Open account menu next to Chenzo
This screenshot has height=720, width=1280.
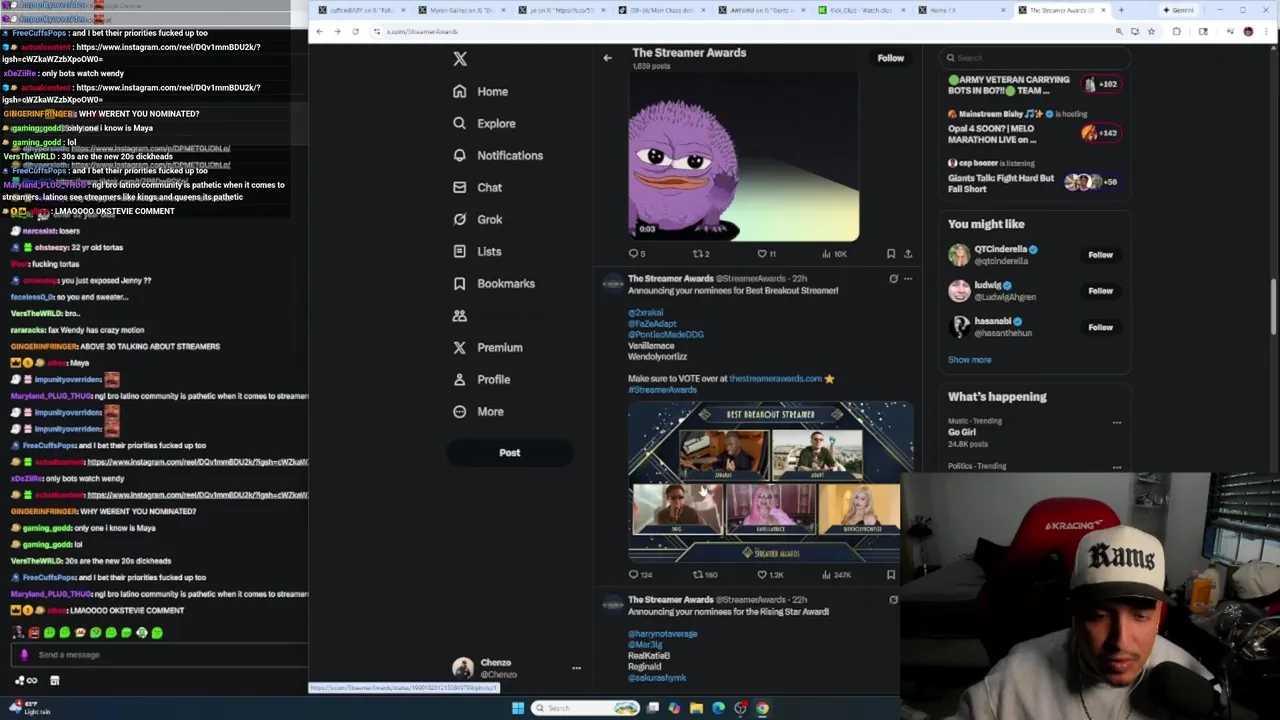point(576,668)
